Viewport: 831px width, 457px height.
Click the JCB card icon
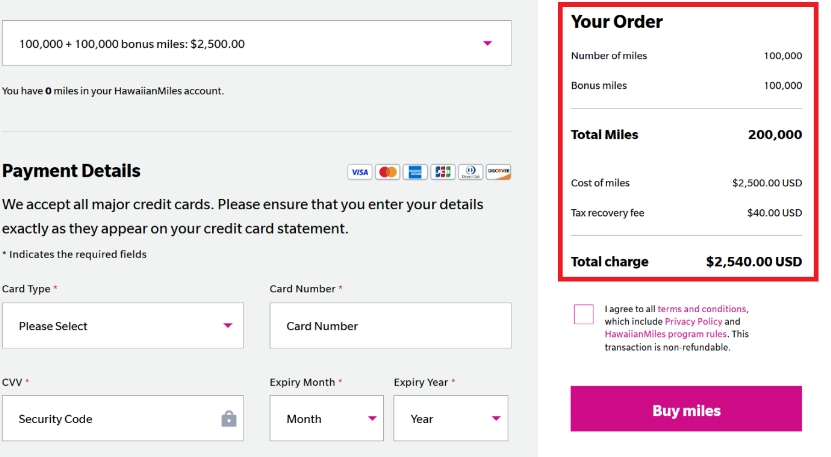(443, 172)
